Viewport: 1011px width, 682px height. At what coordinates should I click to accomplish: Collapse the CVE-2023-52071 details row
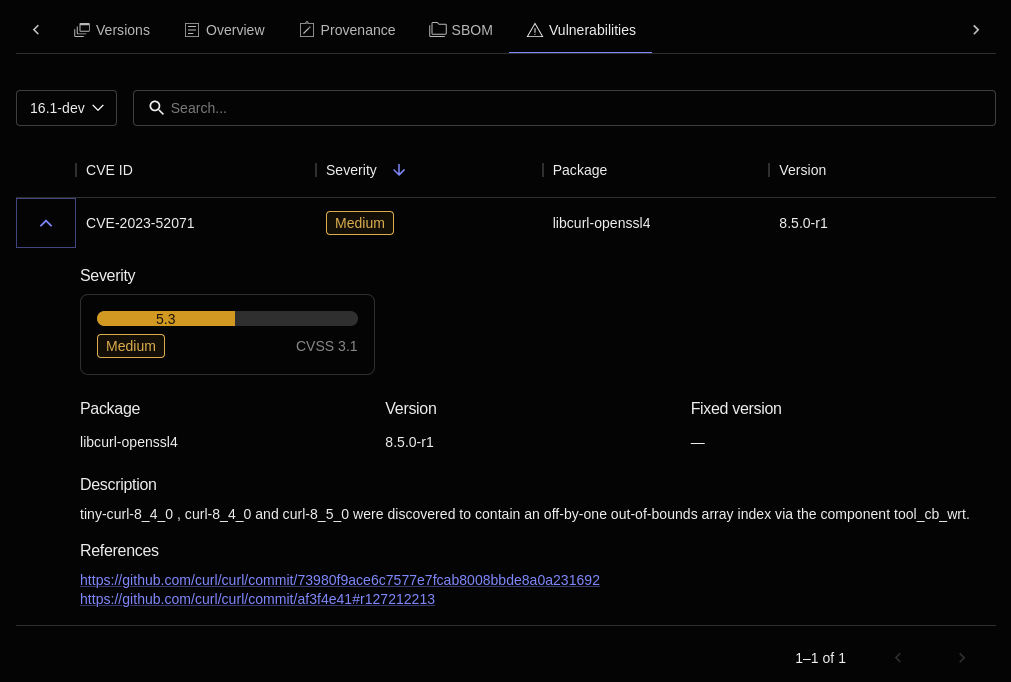coord(45,222)
